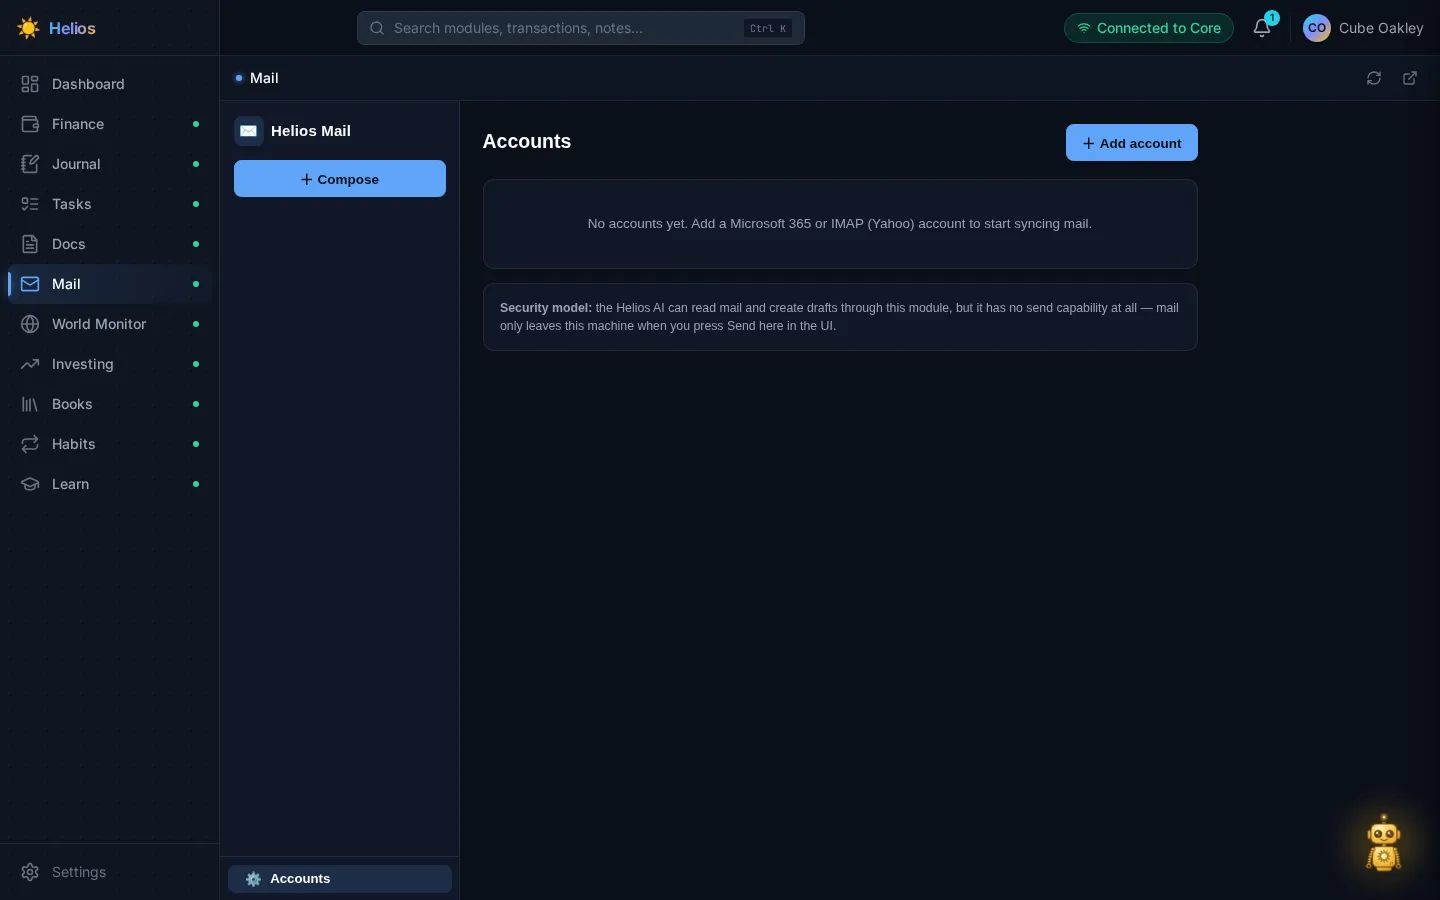Open Settings via the gear icon
This screenshot has width=1440, height=900.
click(30, 872)
